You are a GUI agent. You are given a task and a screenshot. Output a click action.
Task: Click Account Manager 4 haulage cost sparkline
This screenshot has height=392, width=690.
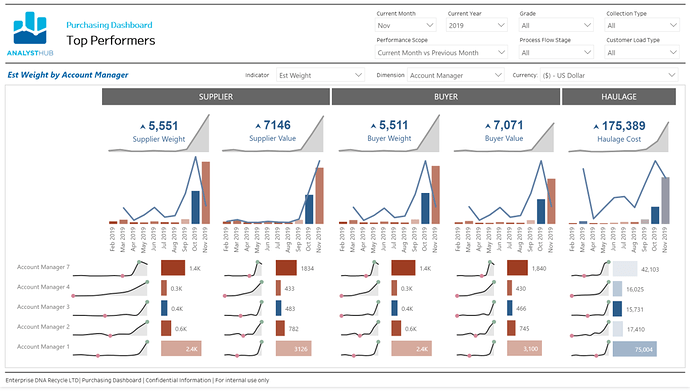[590, 289]
